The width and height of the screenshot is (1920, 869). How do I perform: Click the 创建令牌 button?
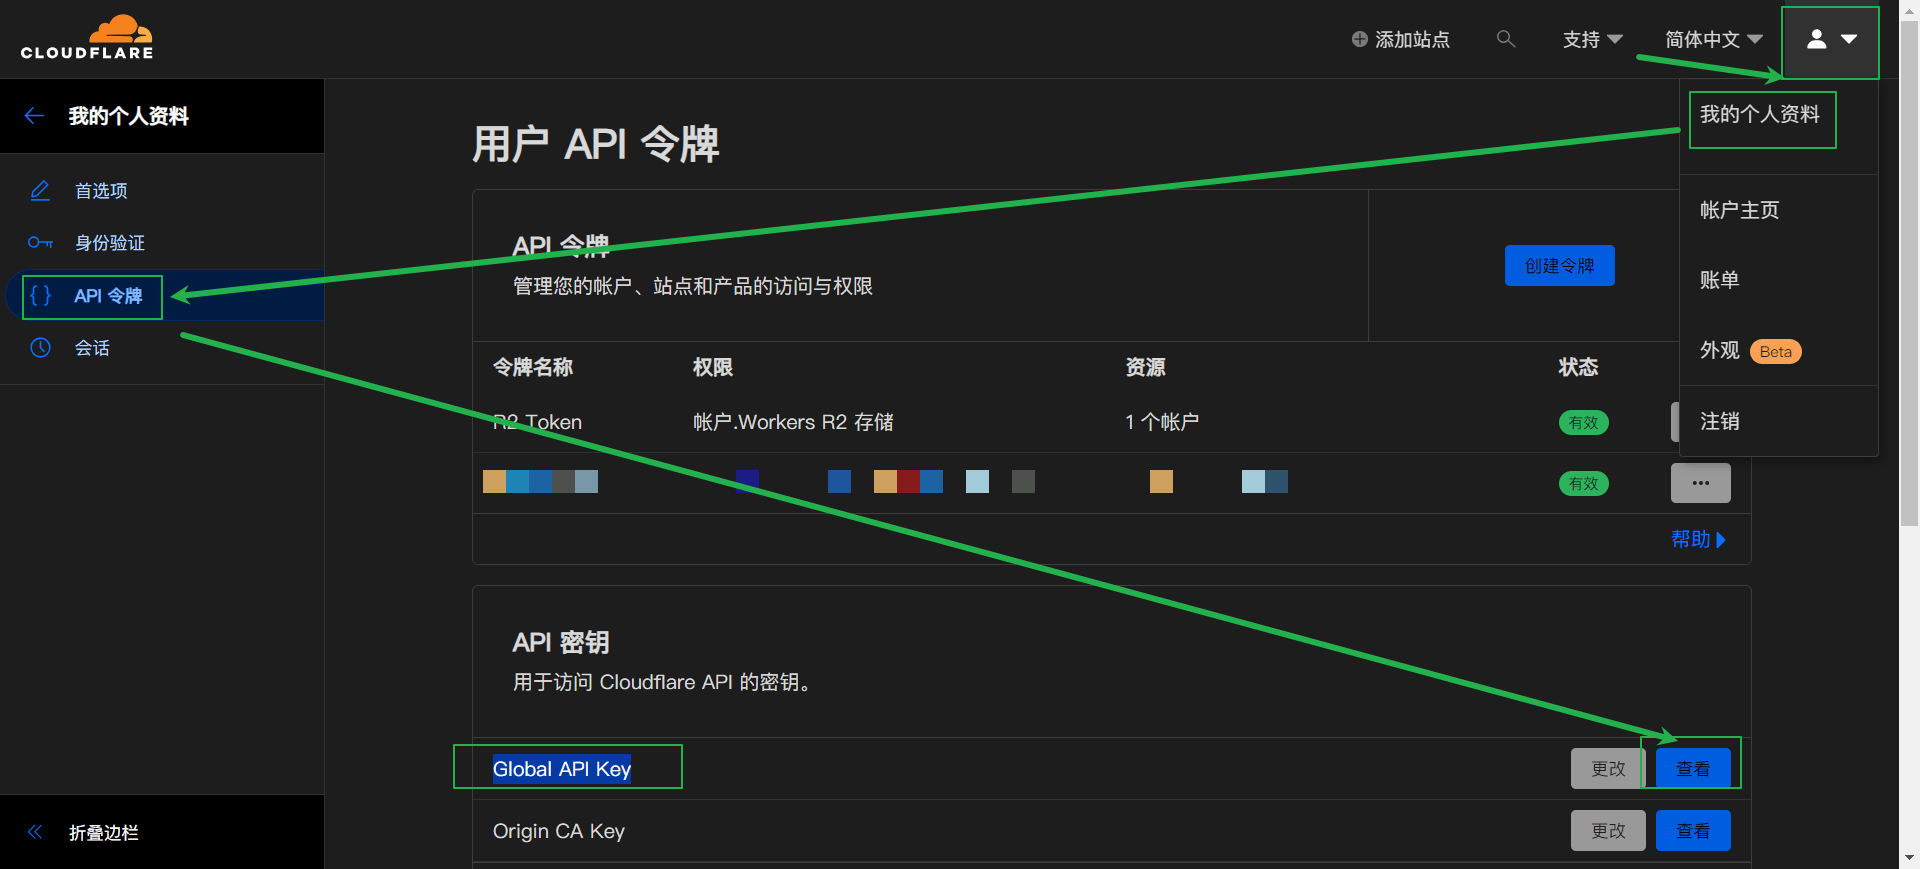click(1559, 266)
